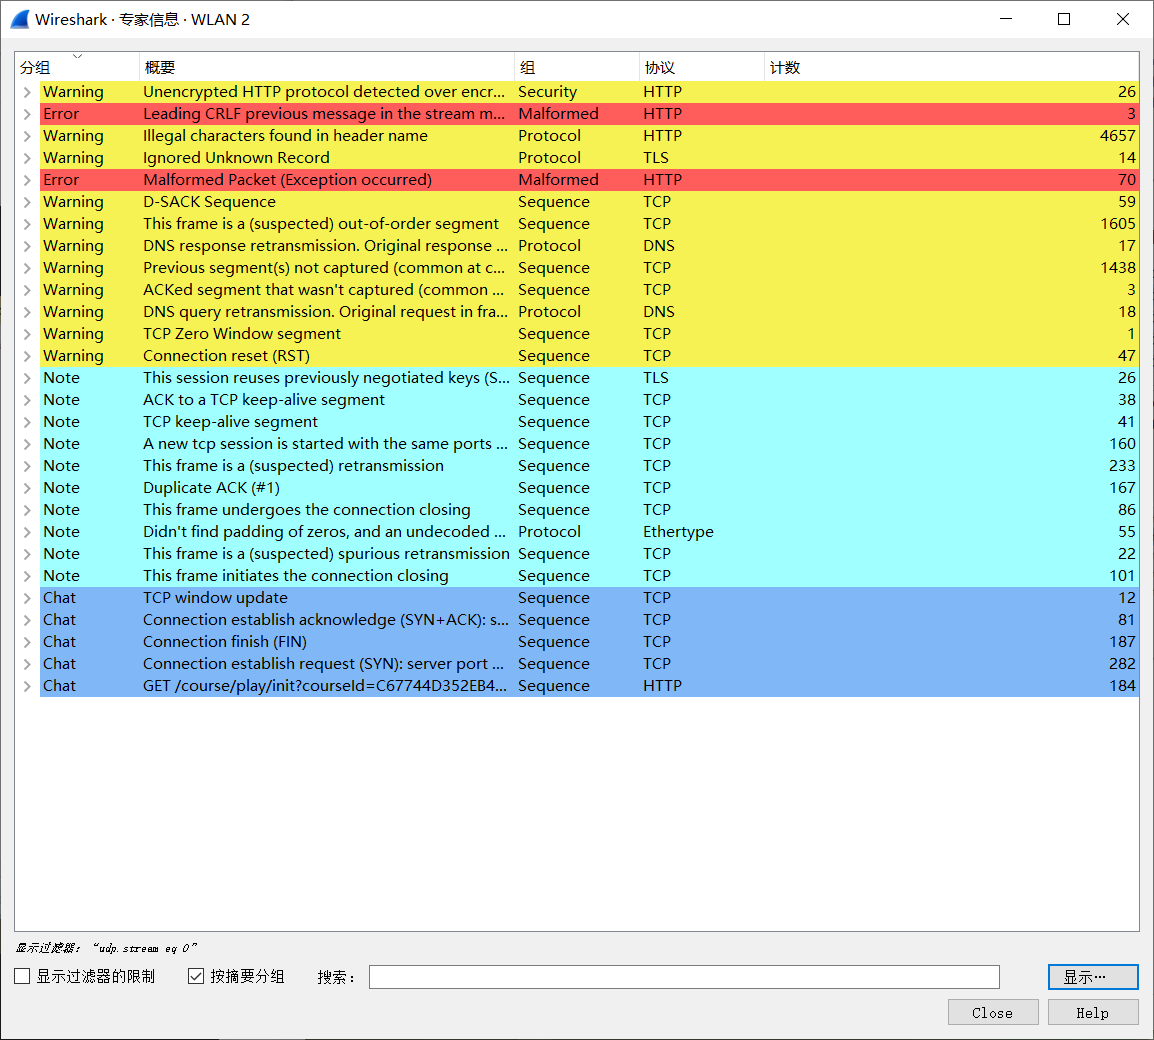Sort by the 计数 column header
The image size is (1154, 1040).
(x=952, y=67)
